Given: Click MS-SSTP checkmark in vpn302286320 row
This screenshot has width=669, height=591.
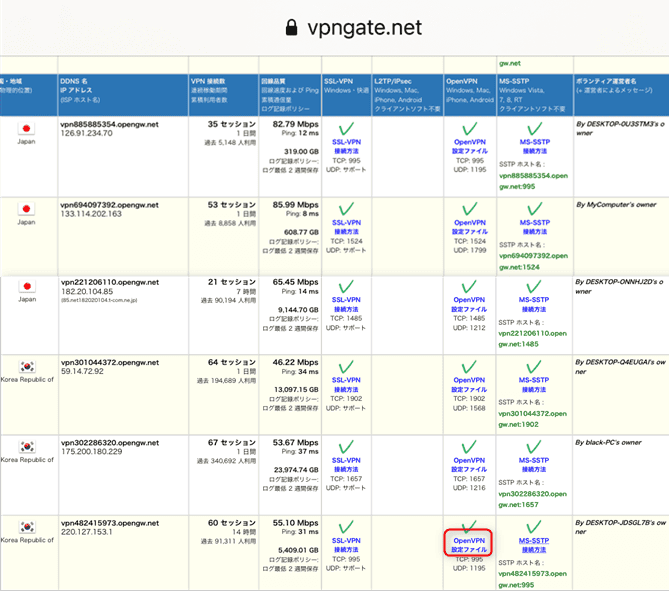Looking at the screenshot, I should click(x=534, y=447).
